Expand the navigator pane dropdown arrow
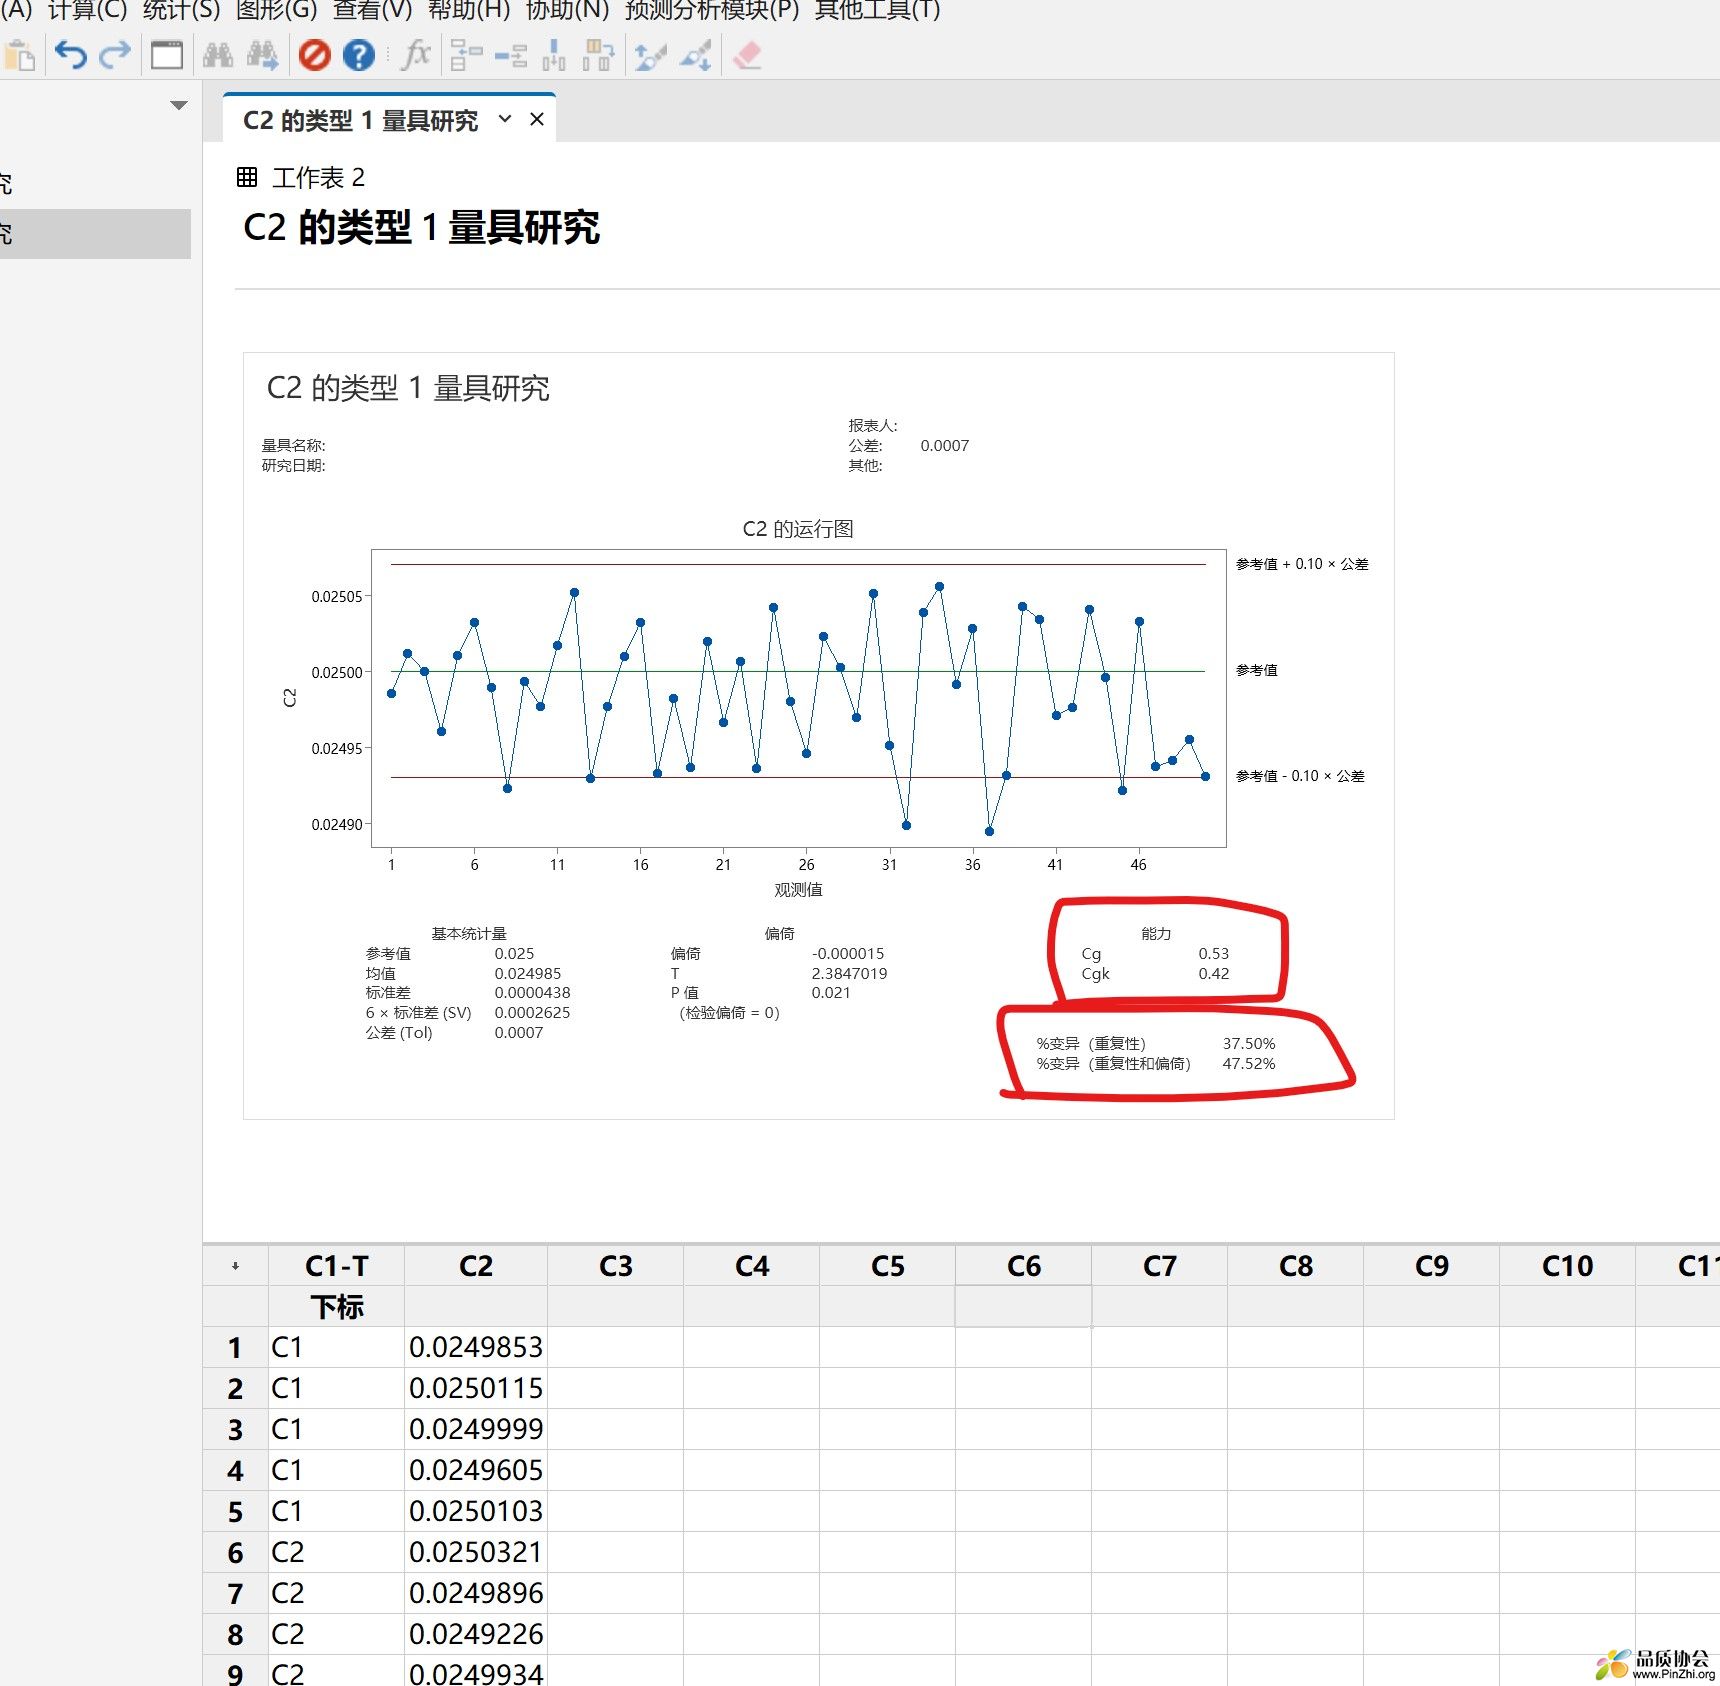 tap(179, 105)
